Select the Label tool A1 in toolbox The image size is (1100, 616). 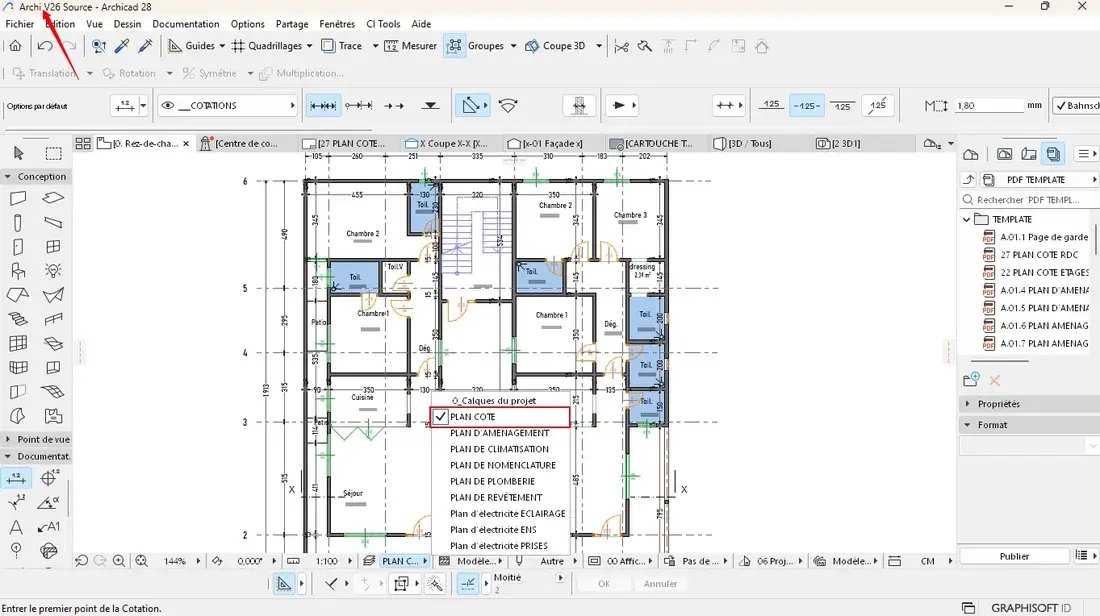pyautogui.click(x=48, y=527)
